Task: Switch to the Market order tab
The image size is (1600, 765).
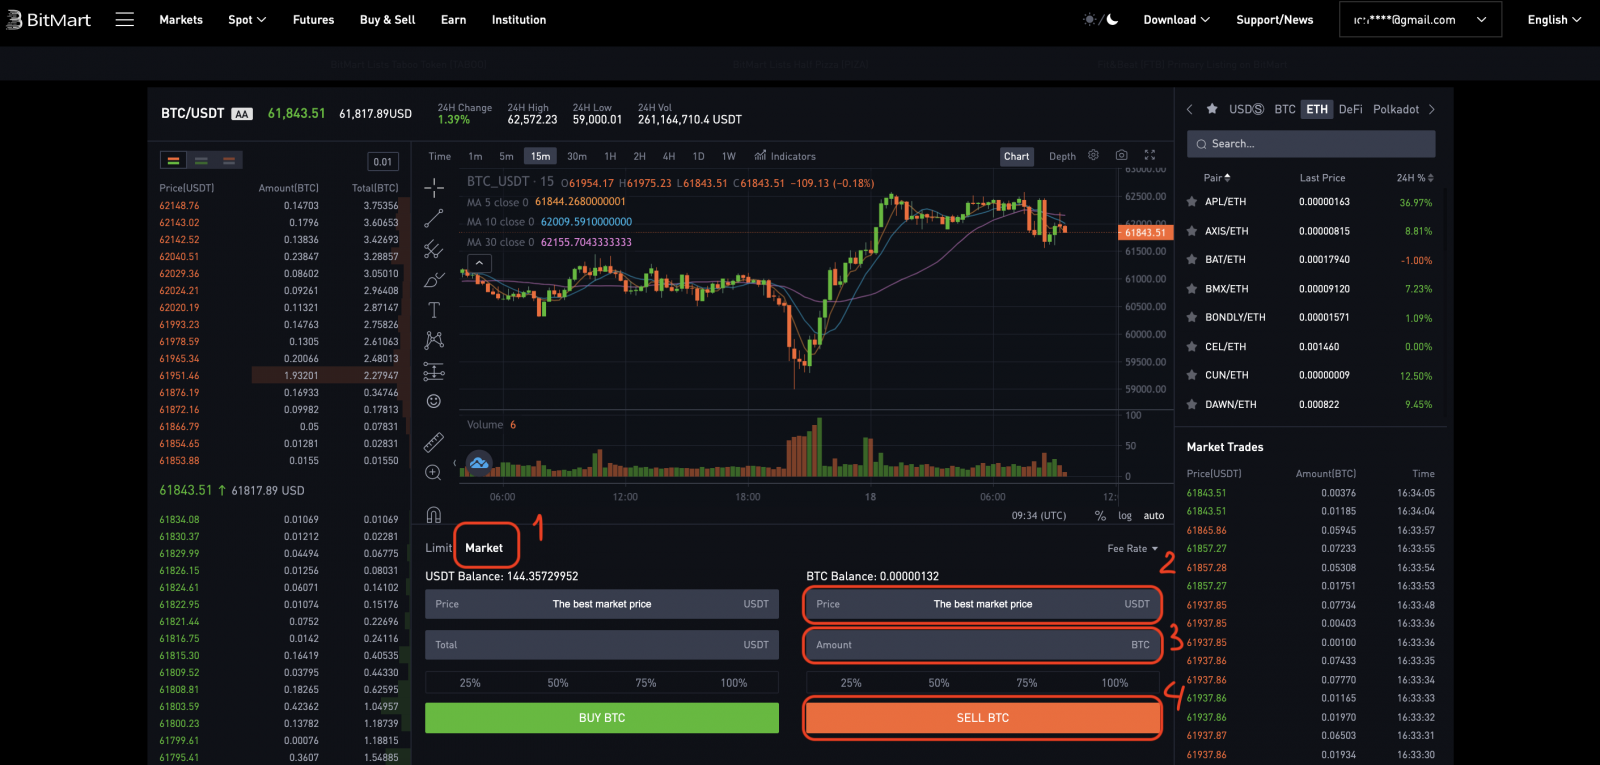Action: (x=484, y=548)
